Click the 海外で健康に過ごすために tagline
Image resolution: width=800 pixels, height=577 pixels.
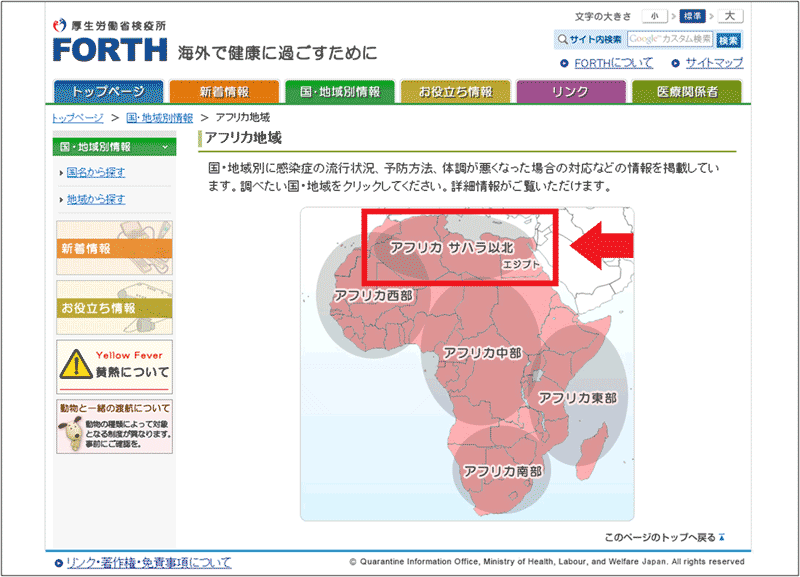click(278, 53)
